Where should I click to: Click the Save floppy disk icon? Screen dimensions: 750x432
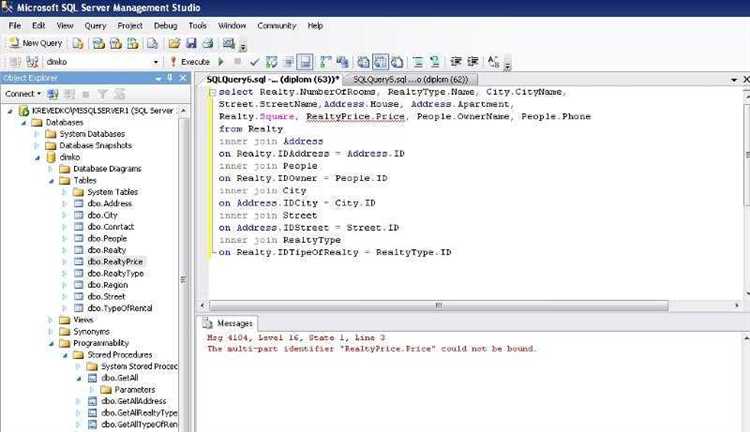[190, 43]
